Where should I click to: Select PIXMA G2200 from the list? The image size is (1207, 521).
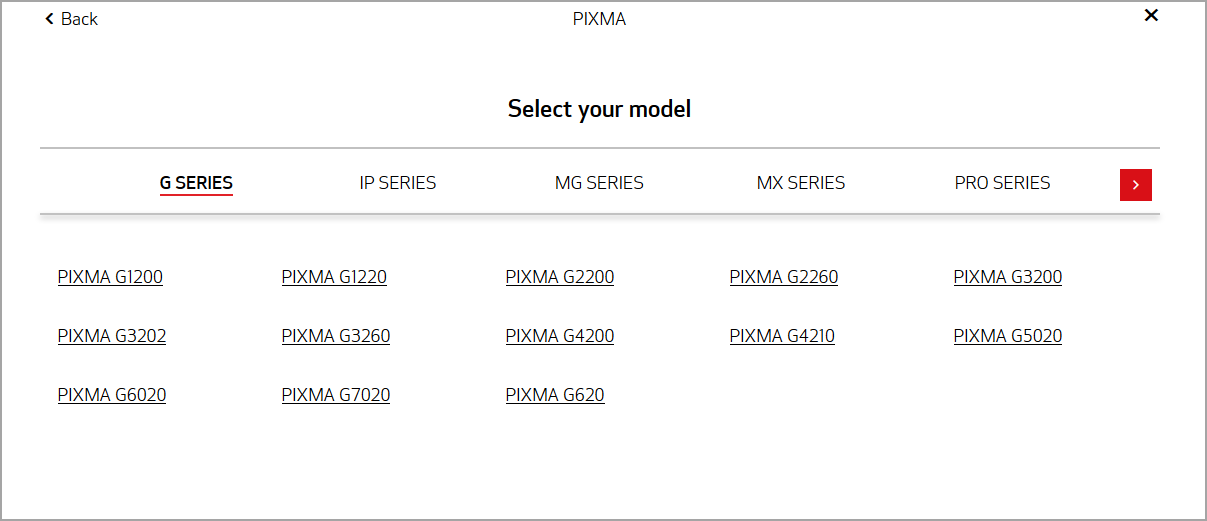[560, 277]
